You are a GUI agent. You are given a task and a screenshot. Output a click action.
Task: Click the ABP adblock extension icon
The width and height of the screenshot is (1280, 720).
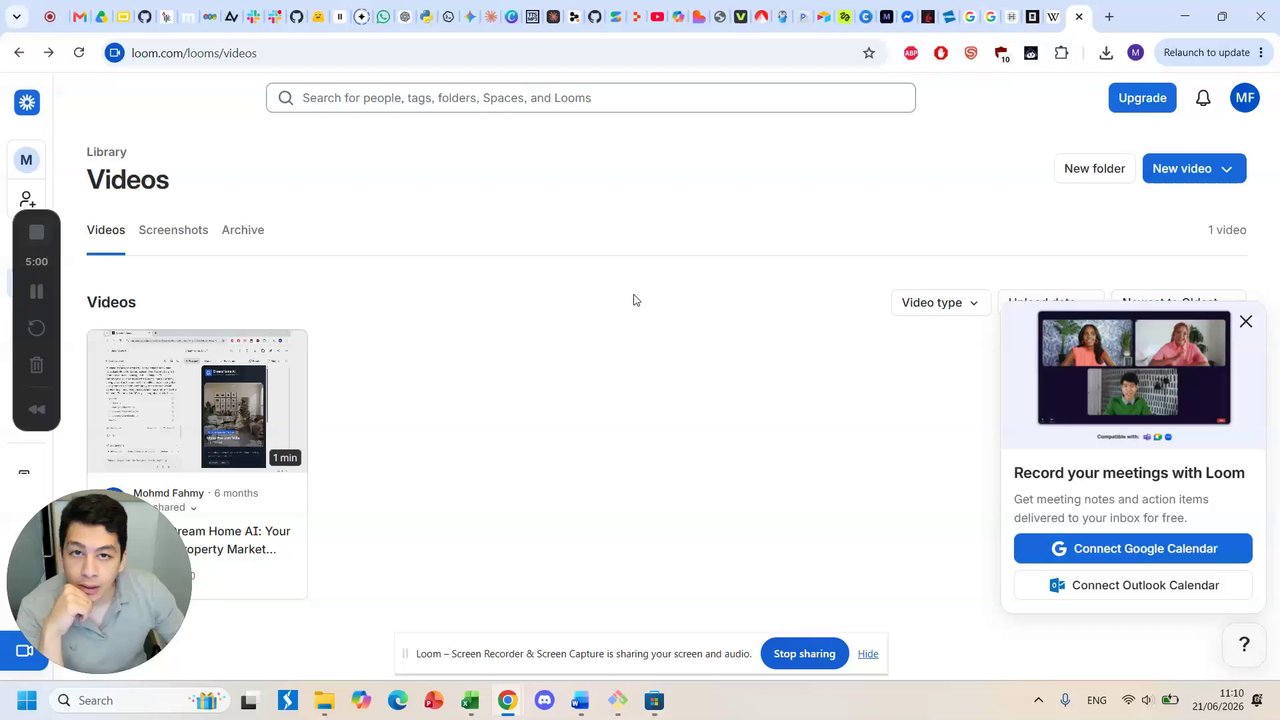click(911, 53)
